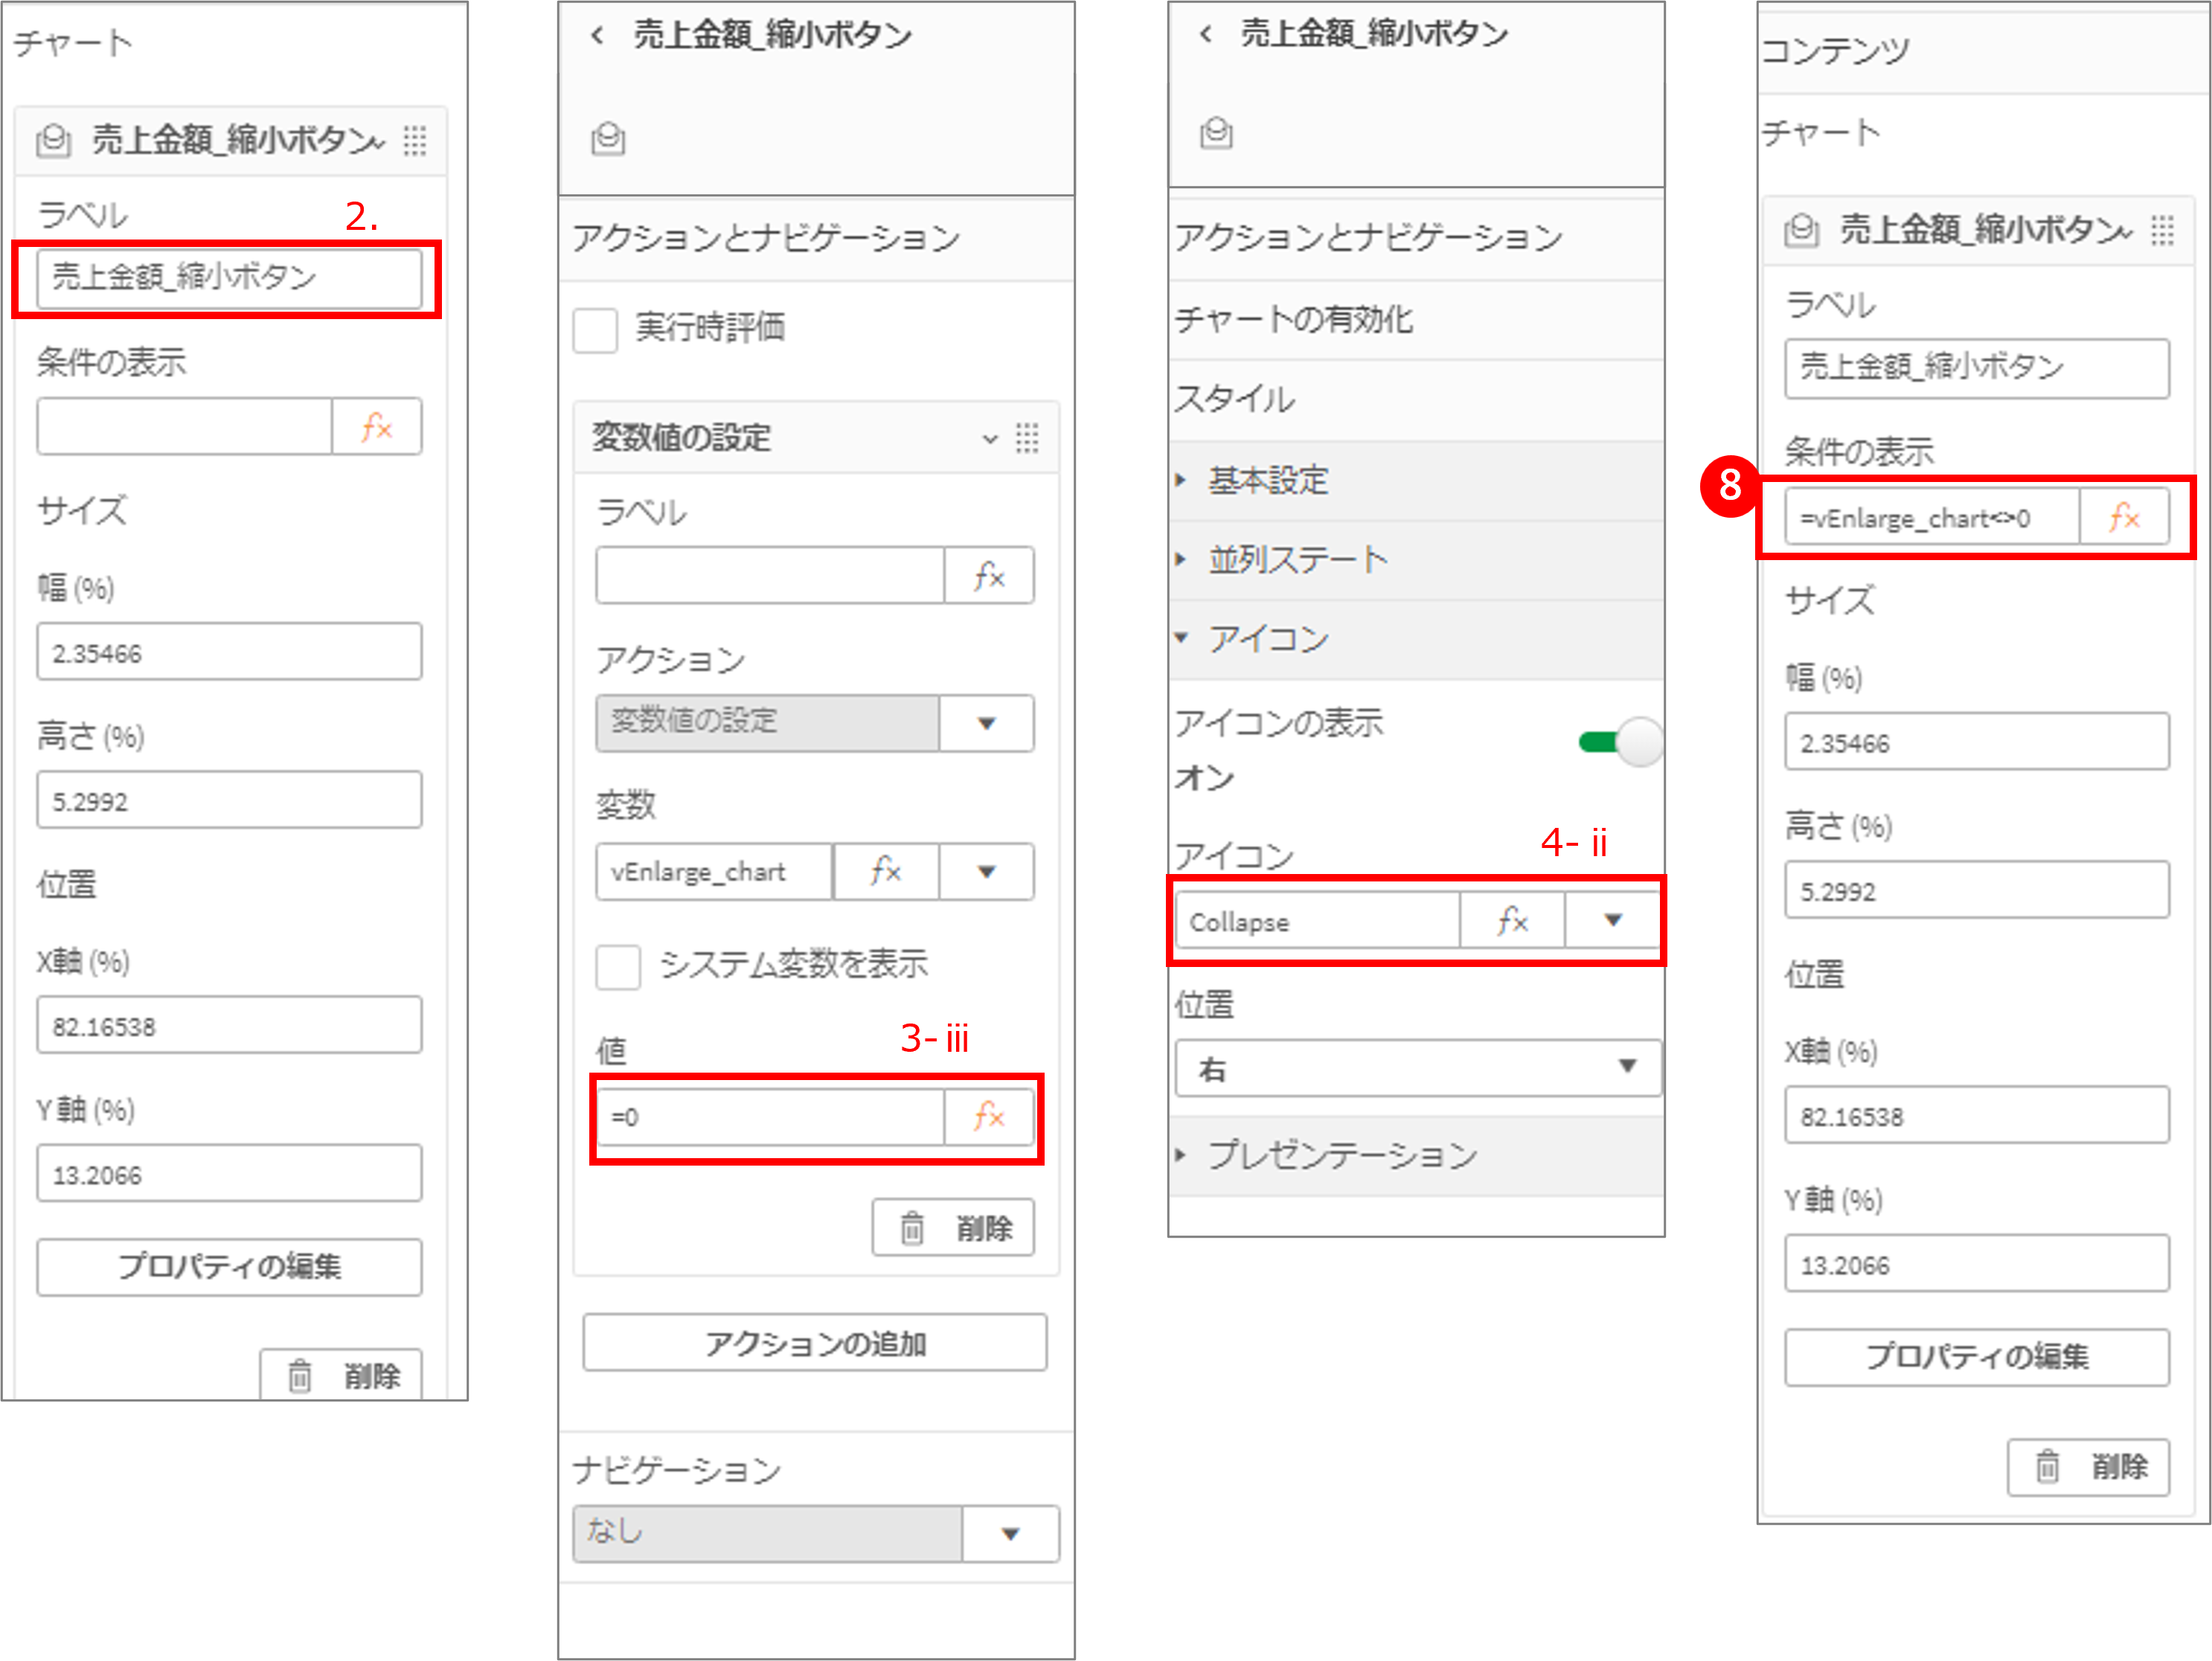Go back using the arrow above 実行時評価 panel

pyautogui.click(x=597, y=36)
